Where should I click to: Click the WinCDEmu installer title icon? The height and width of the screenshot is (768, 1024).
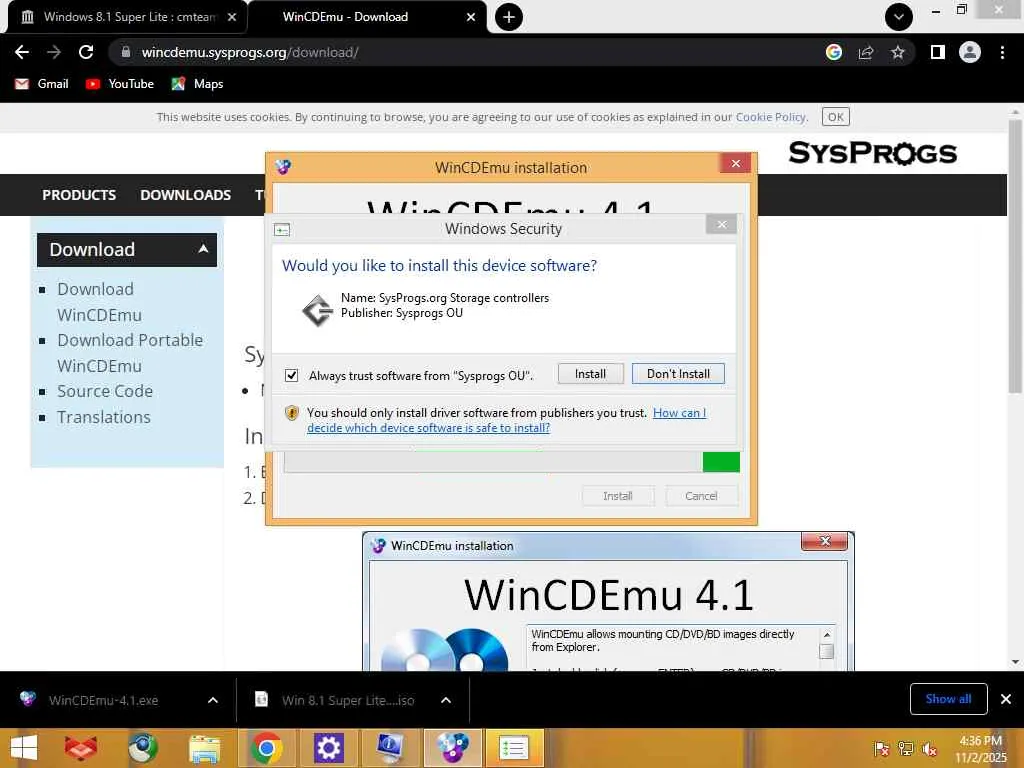(x=283, y=167)
